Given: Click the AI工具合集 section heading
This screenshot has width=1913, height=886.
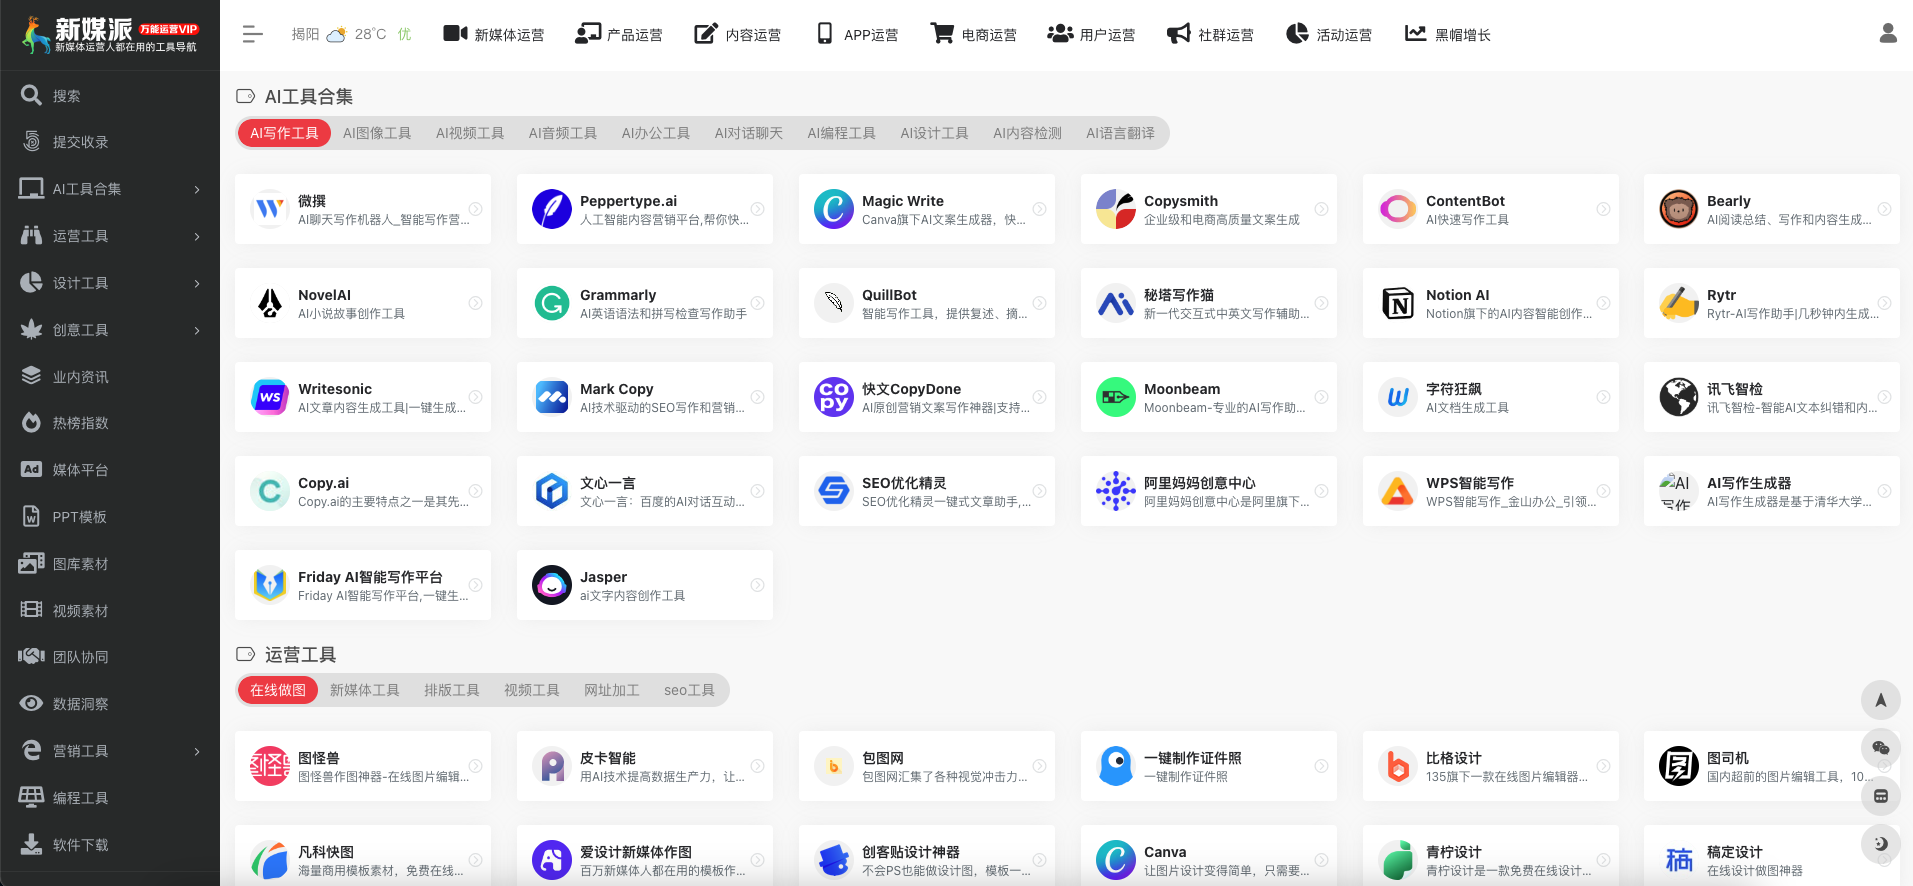Looking at the screenshot, I should [x=308, y=96].
